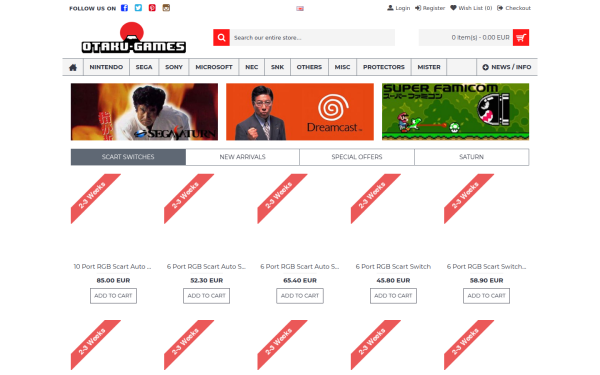Expand the News / Info menu
This screenshot has width=600, height=375.
coord(507,67)
